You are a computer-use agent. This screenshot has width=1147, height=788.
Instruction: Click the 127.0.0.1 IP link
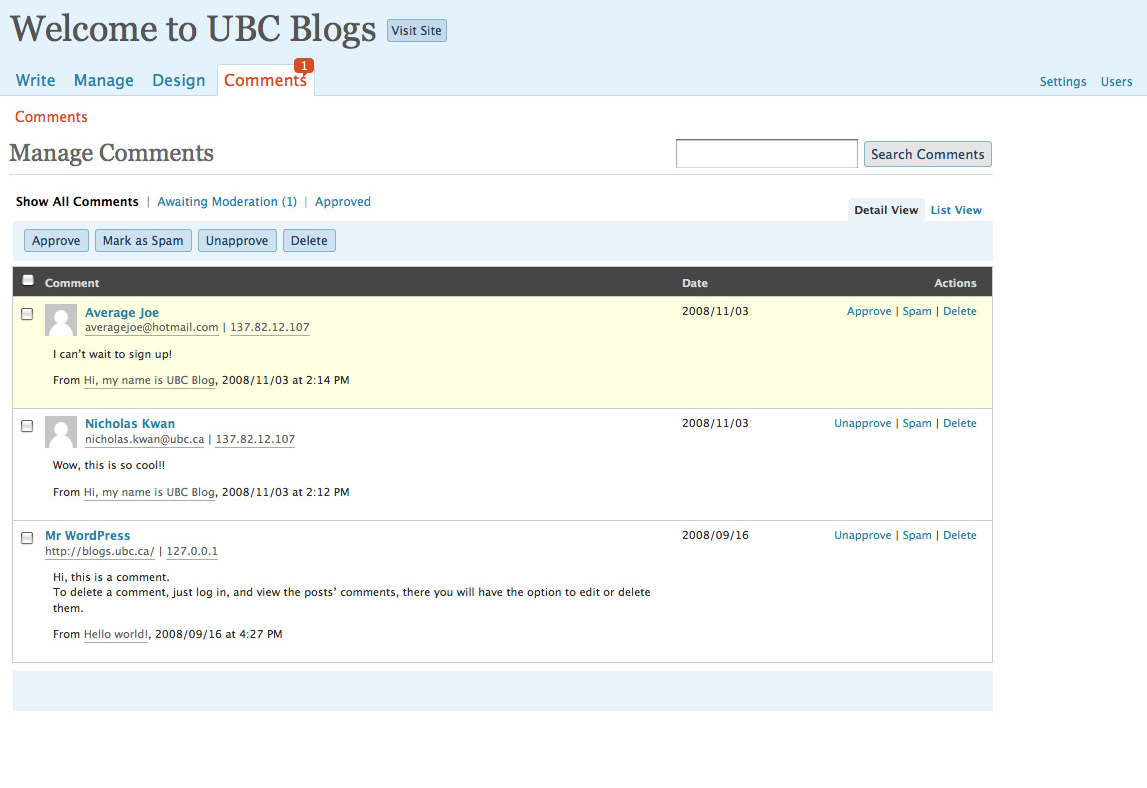192,551
